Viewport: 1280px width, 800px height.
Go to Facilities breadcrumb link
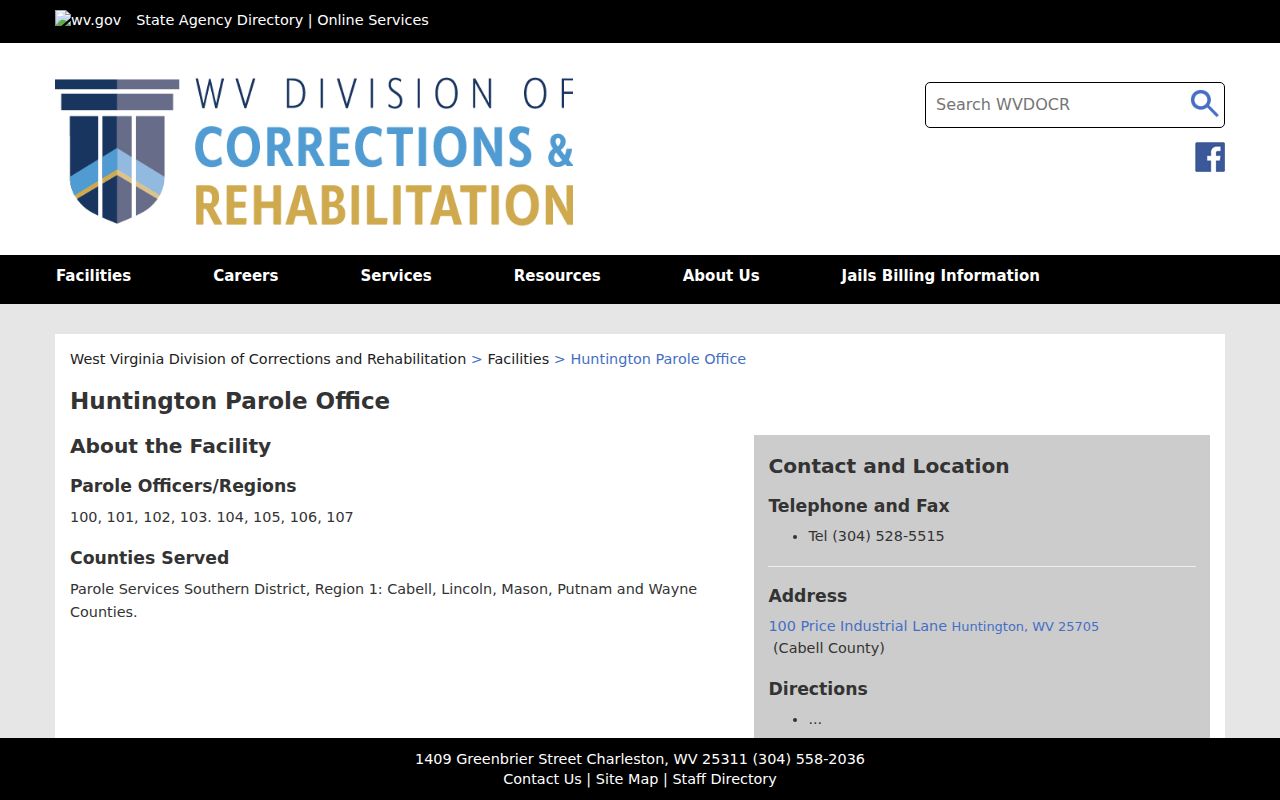tap(518, 359)
